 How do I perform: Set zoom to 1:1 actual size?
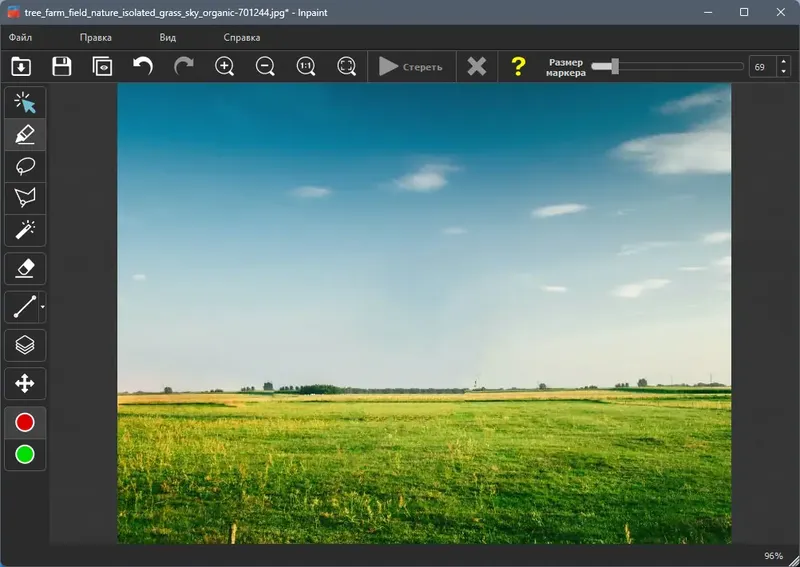(306, 67)
